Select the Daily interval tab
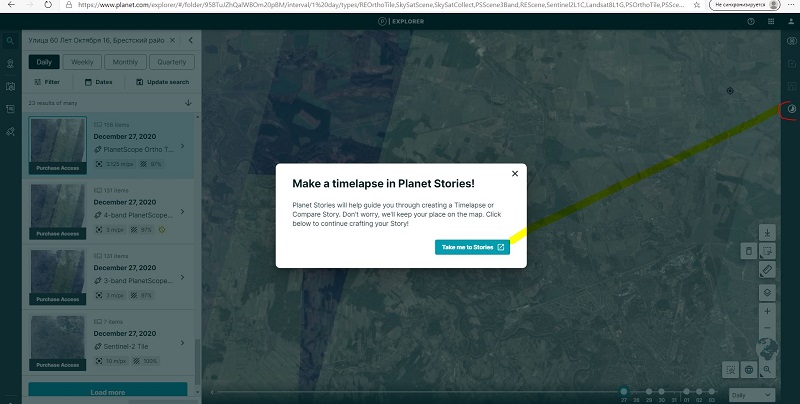This screenshot has height=404, width=800. point(44,62)
